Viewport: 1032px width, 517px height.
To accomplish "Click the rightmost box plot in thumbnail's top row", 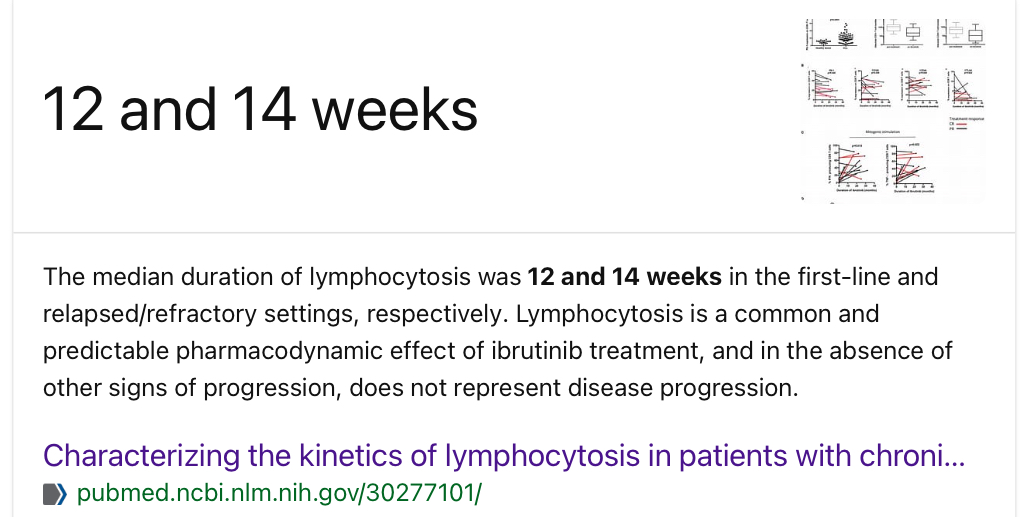I will coord(962,33).
